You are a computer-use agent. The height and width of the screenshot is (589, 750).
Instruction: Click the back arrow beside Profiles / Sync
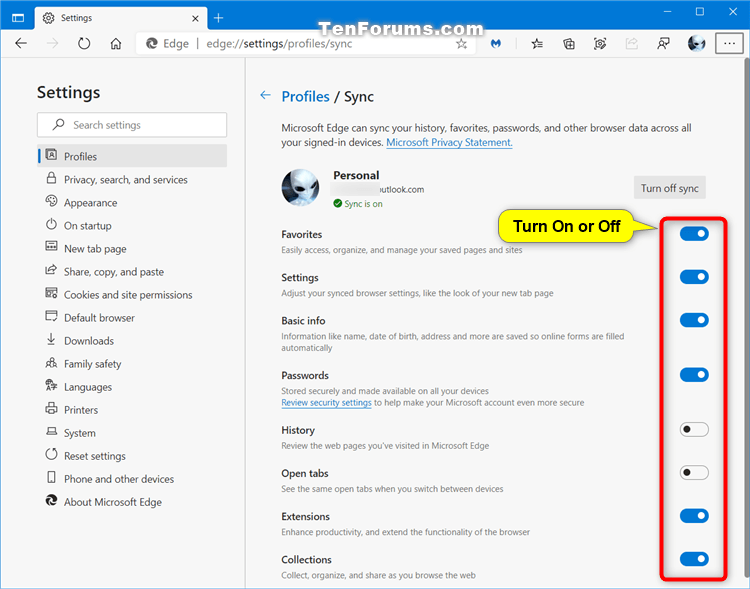pyautogui.click(x=265, y=95)
